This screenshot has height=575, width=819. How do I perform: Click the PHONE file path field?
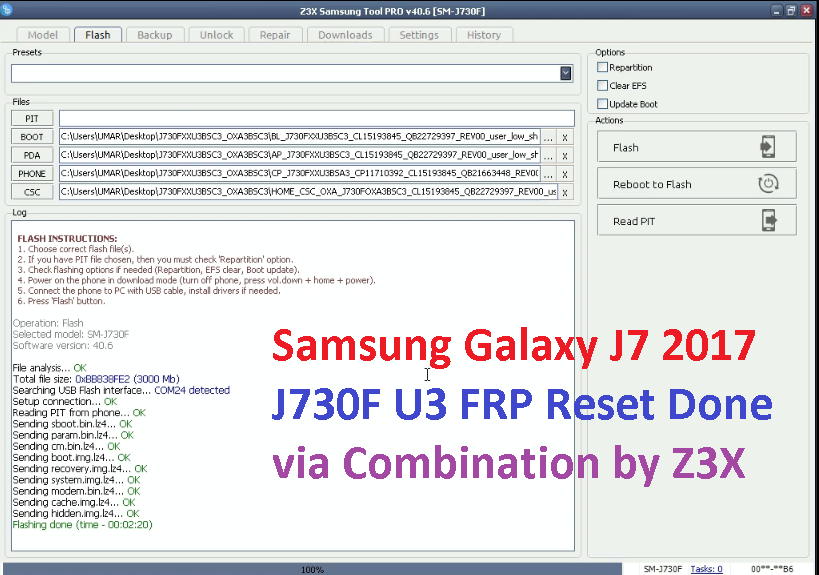click(x=299, y=173)
